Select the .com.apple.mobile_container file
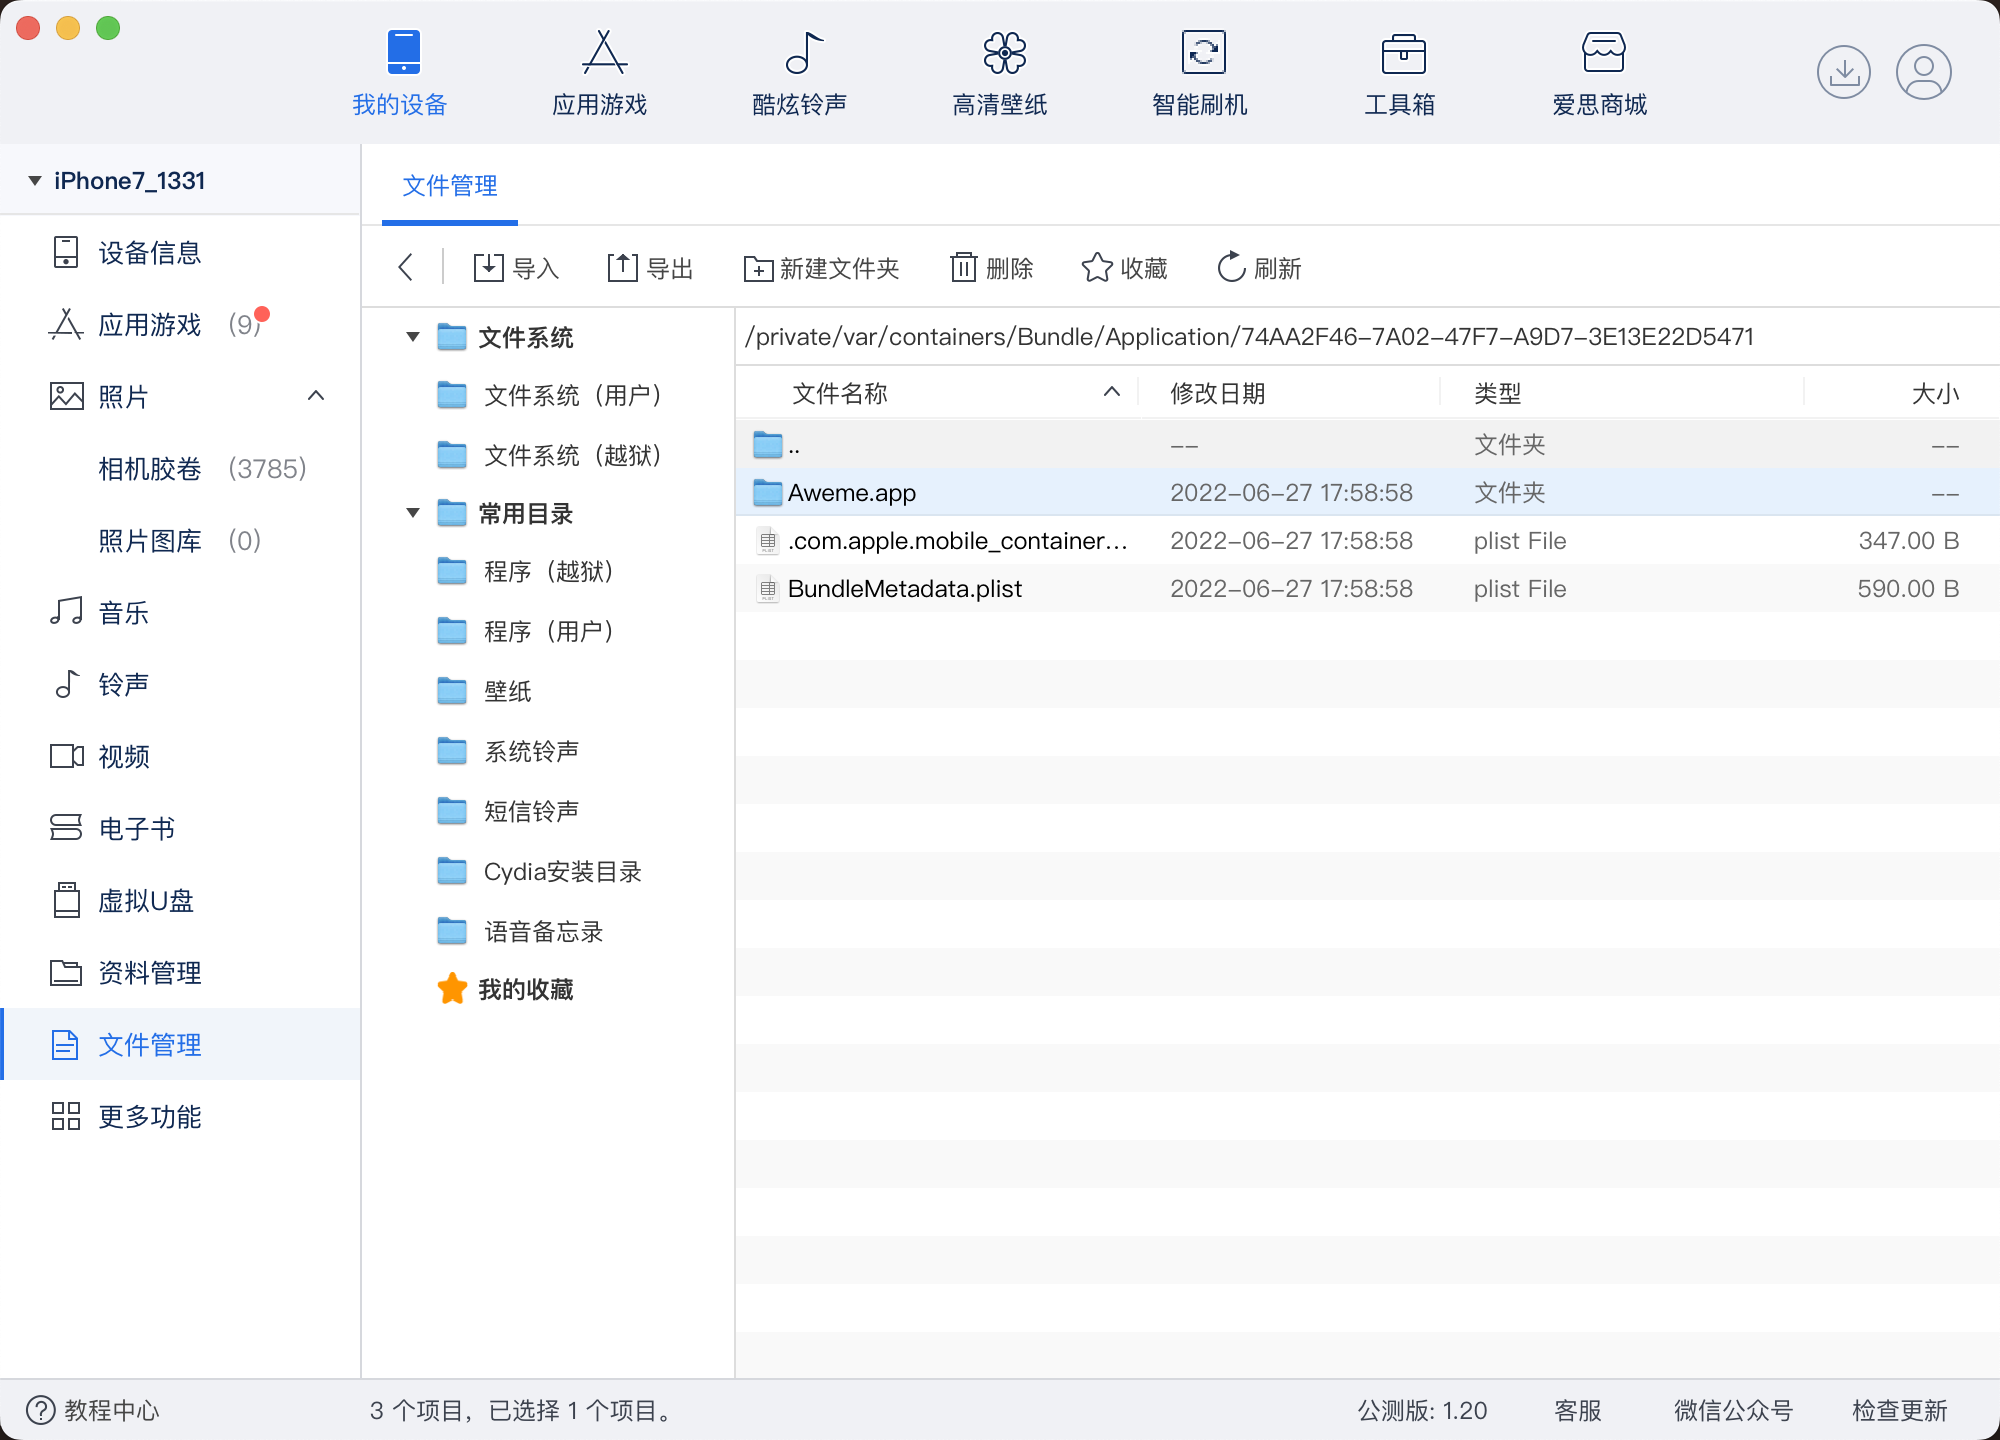The height and width of the screenshot is (1440, 2000). pyautogui.click(x=1368, y=541)
